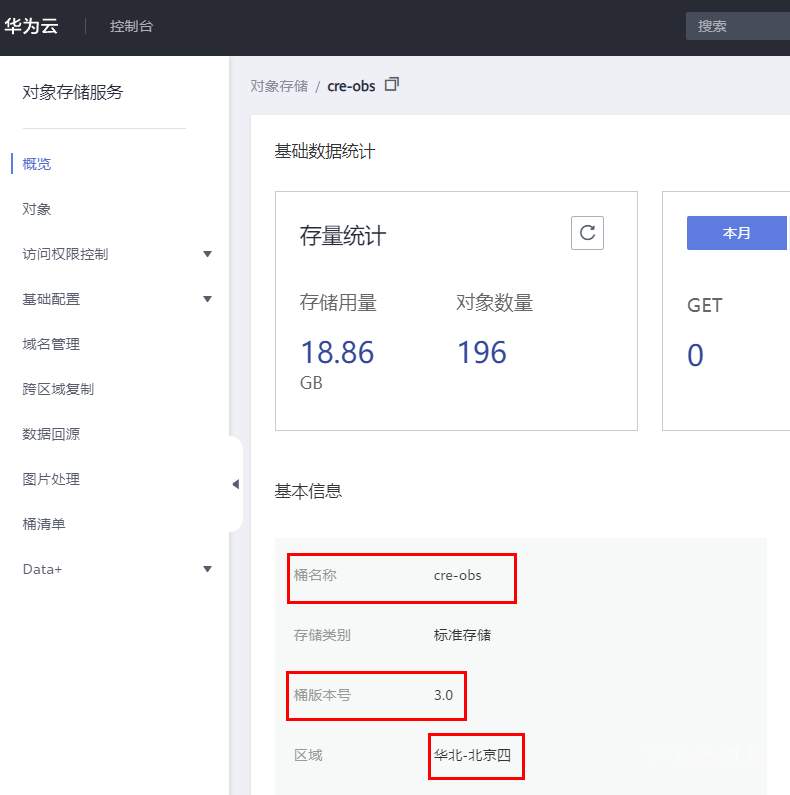Open the 华为云 home logo
790x795 pixels.
31,26
